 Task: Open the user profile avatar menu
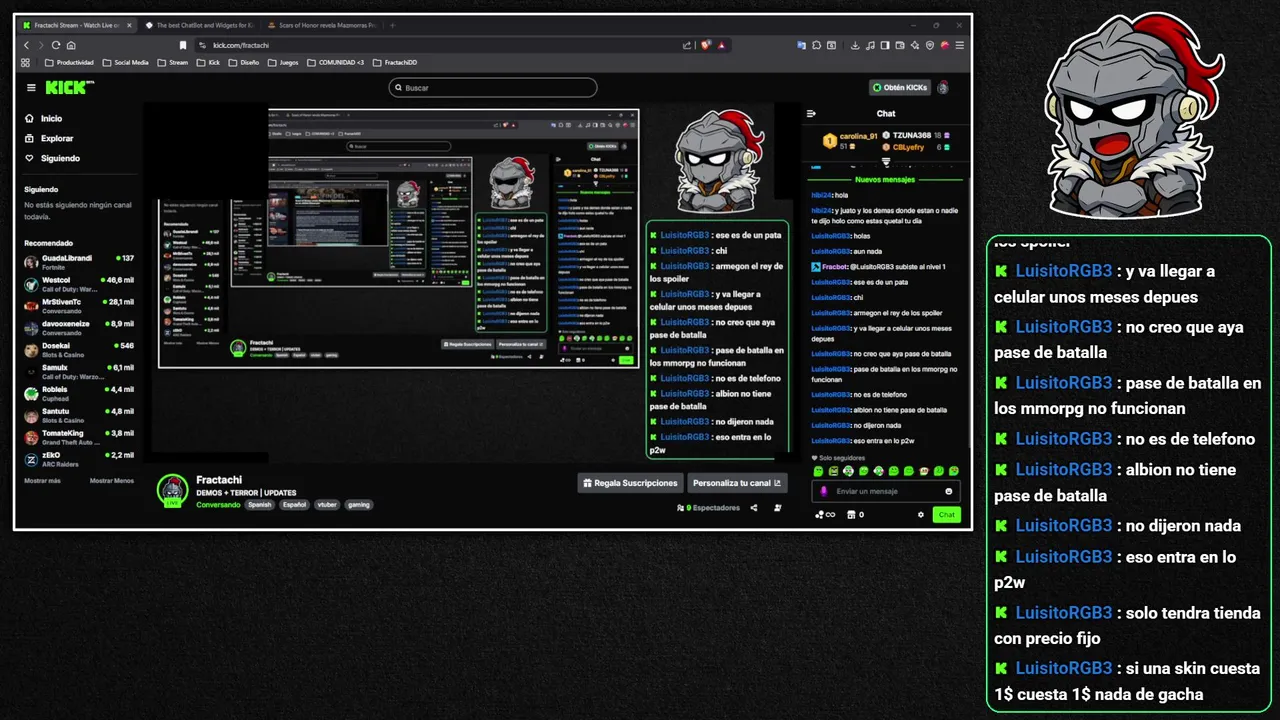[x=943, y=88]
